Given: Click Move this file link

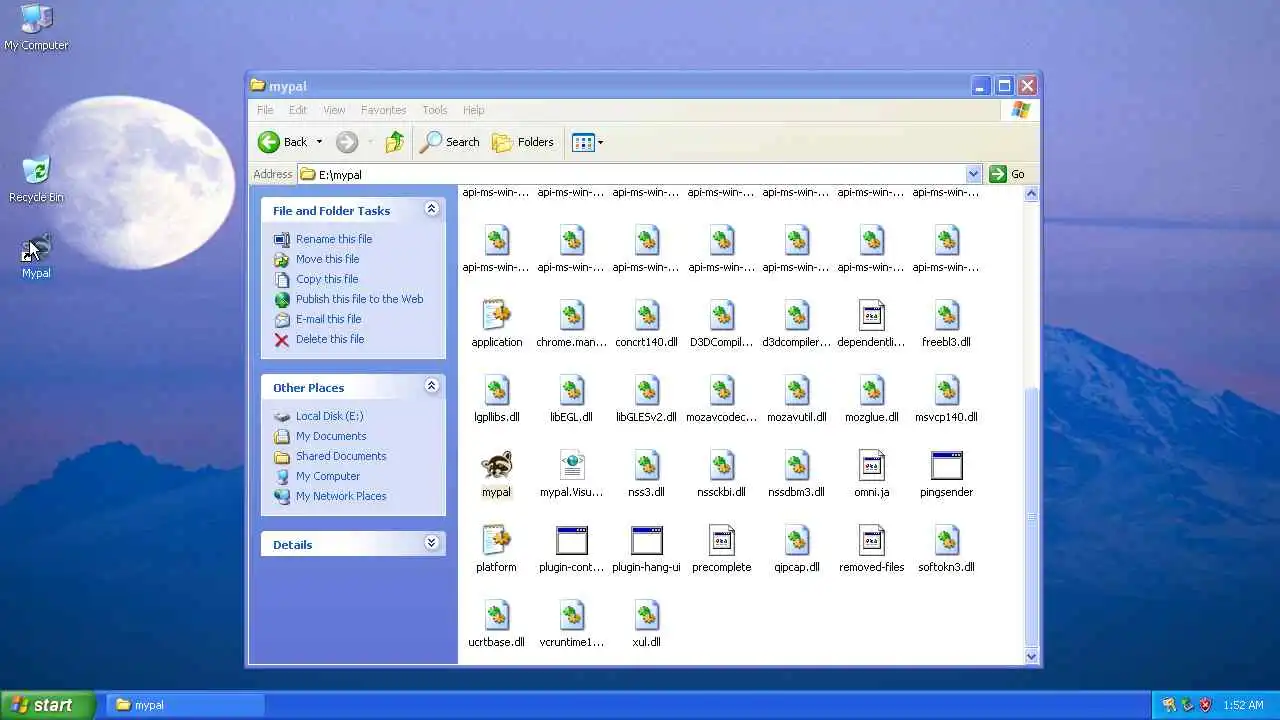Looking at the screenshot, I should pos(327,259).
